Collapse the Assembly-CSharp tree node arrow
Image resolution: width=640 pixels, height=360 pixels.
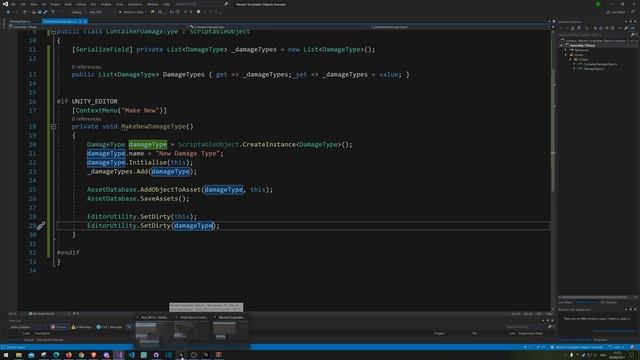(561, 46)
